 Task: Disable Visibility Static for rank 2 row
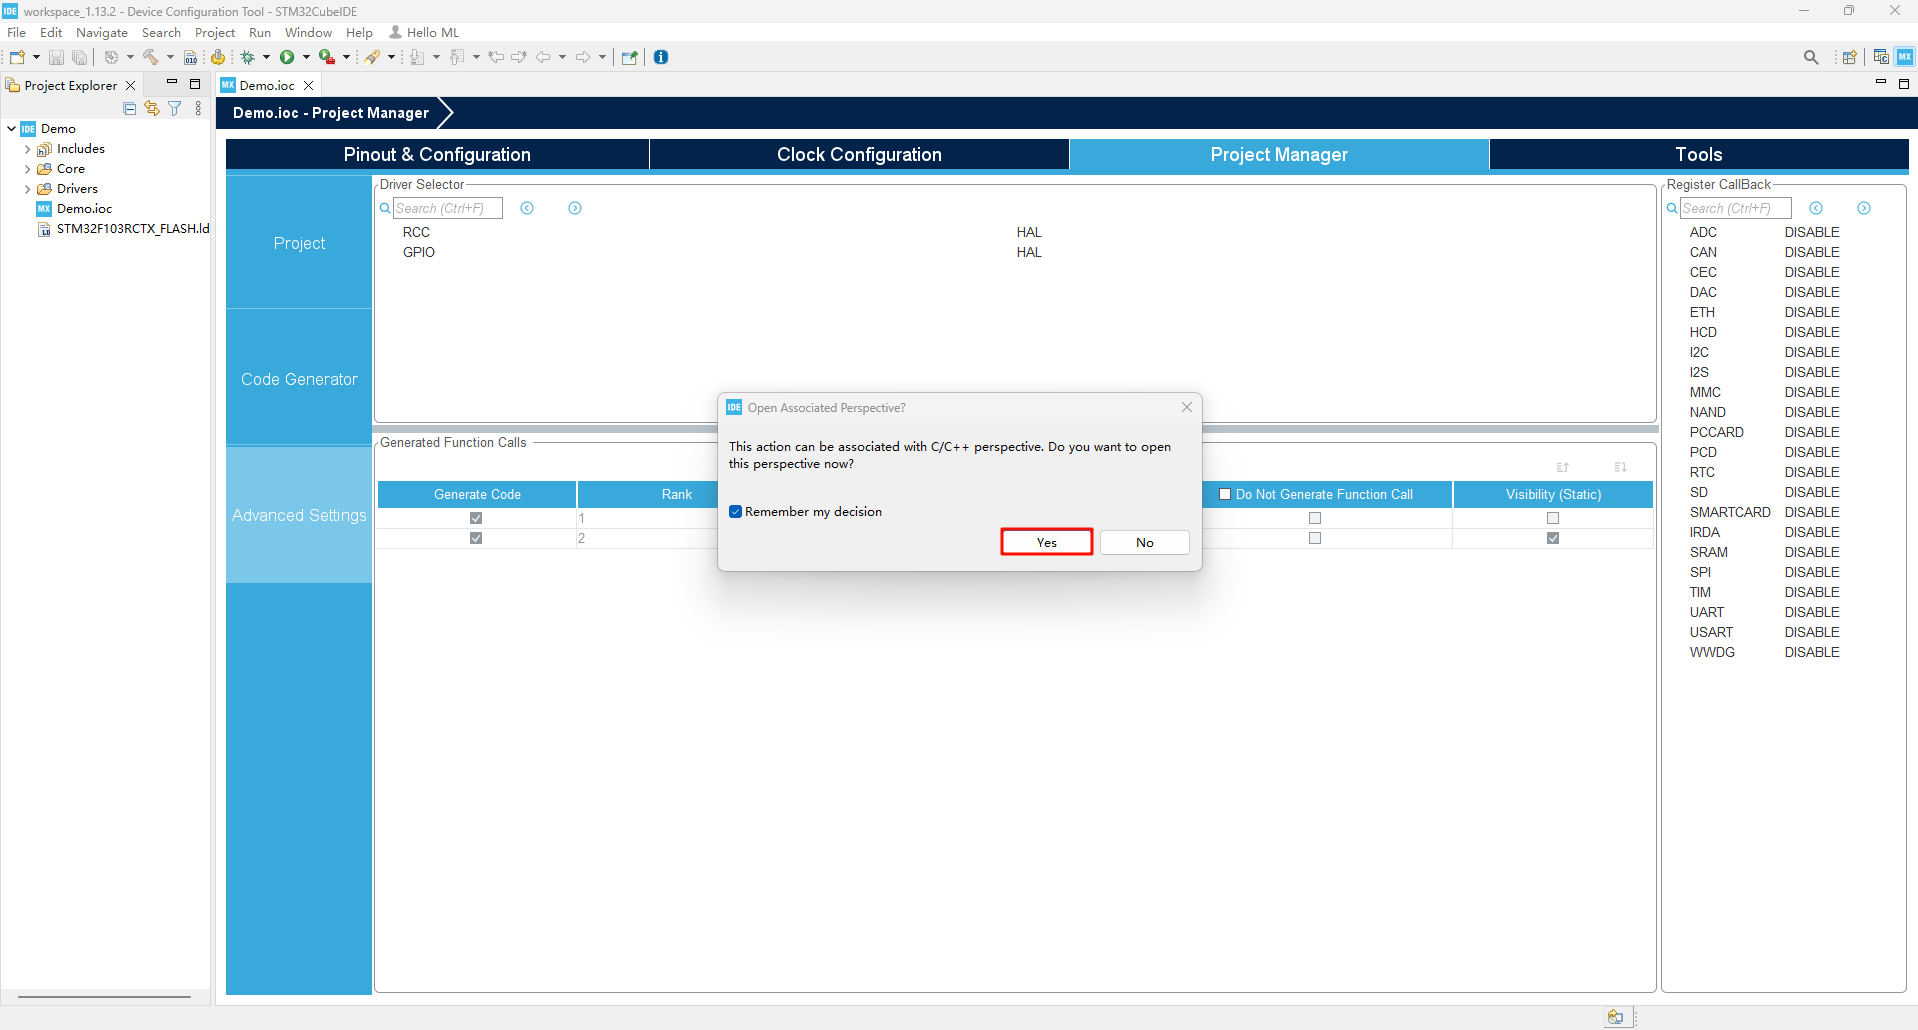coord(1553,538)
